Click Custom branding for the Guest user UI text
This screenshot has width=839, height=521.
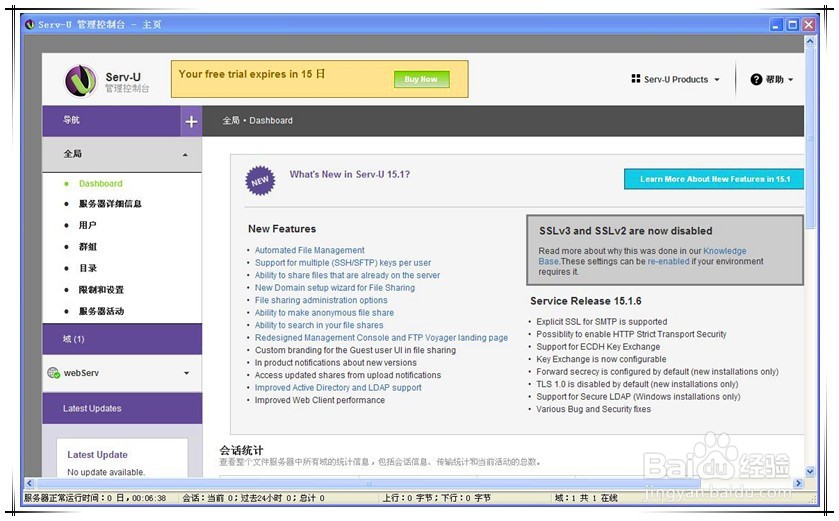pos(355,350)
